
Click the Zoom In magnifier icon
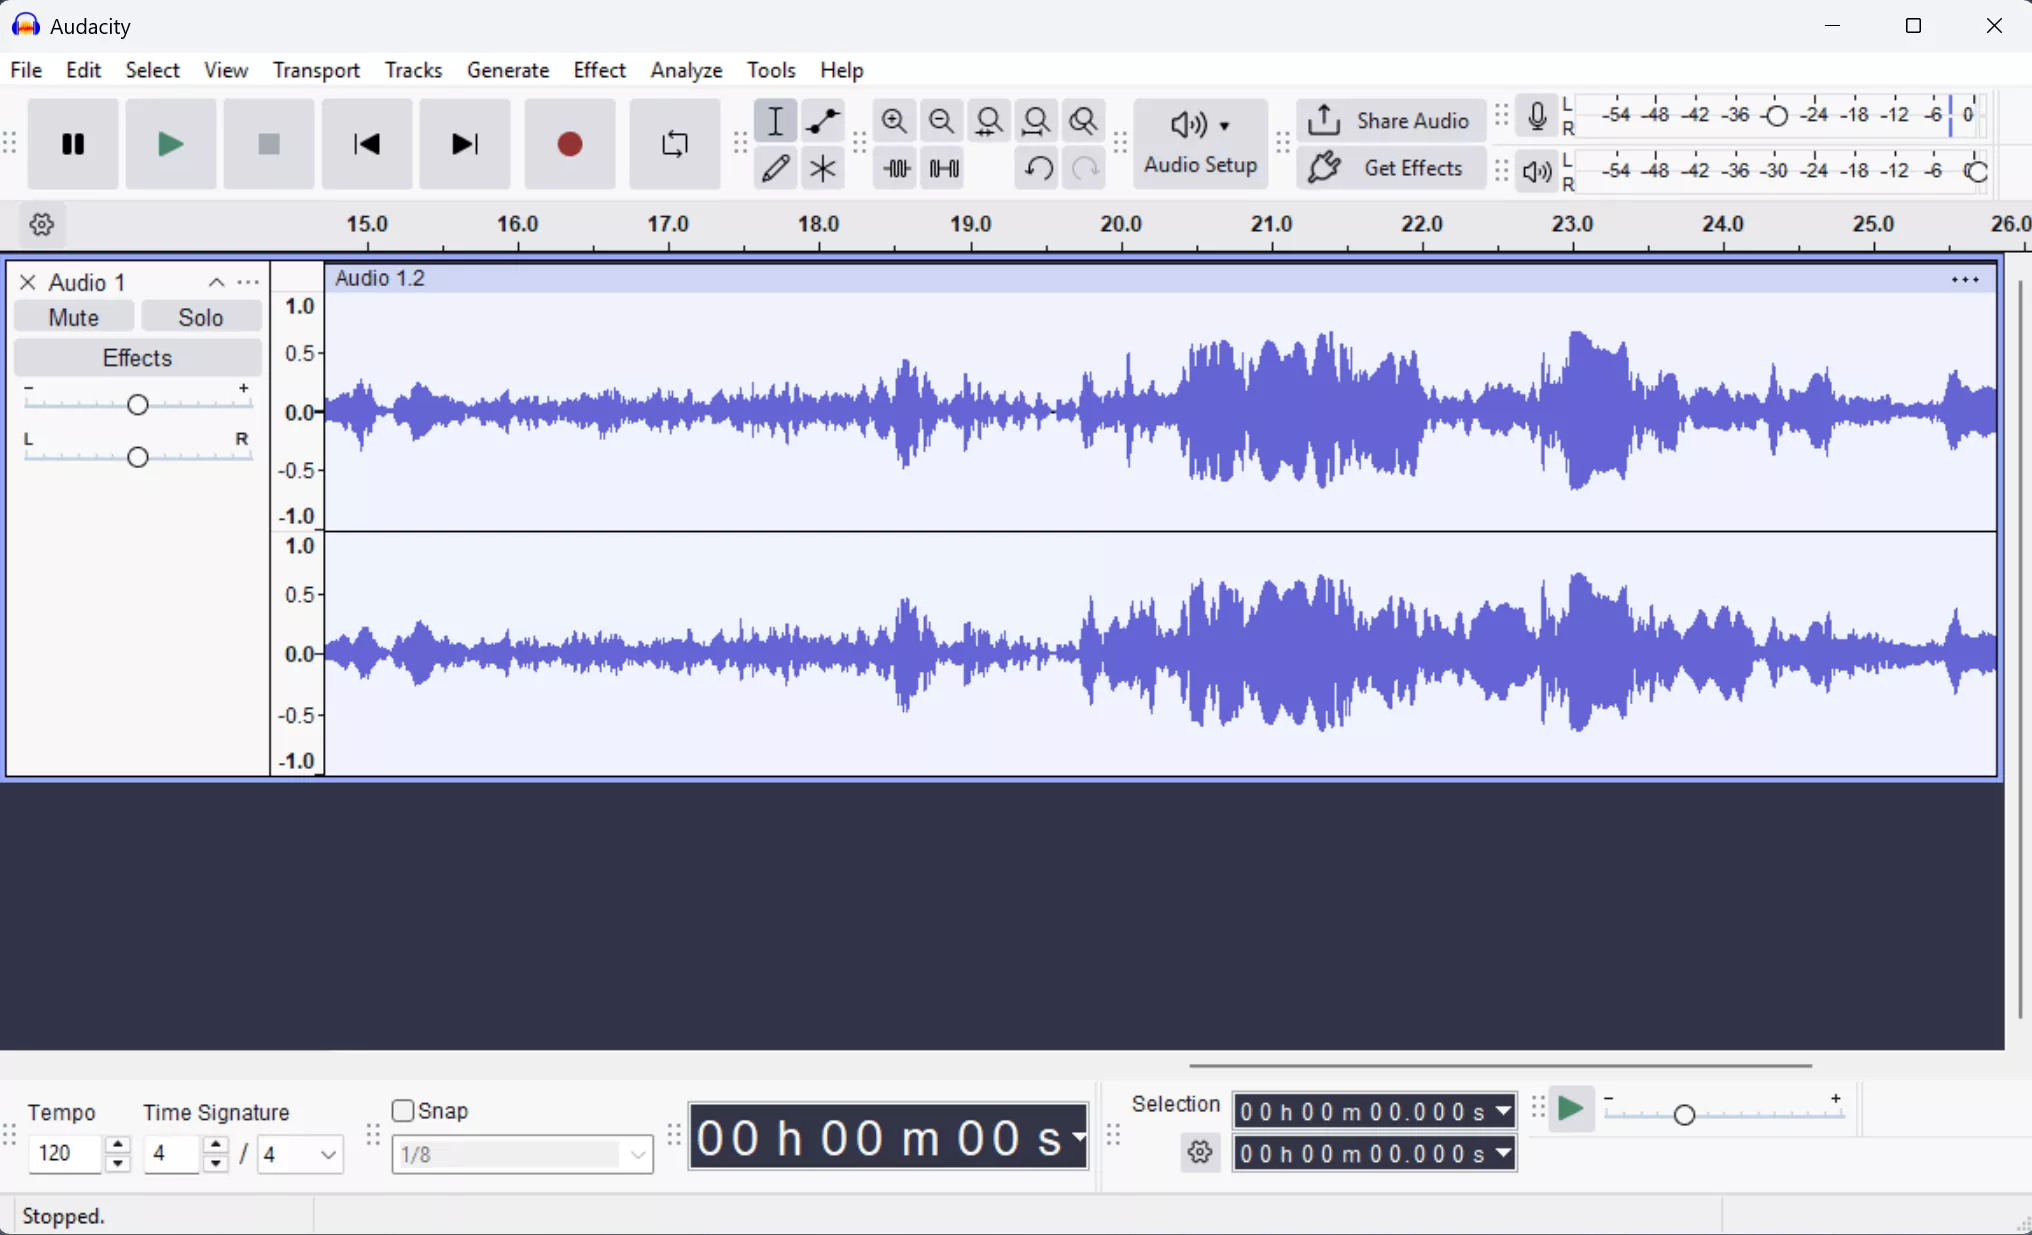pyautogui.click(x=894, y=121)
